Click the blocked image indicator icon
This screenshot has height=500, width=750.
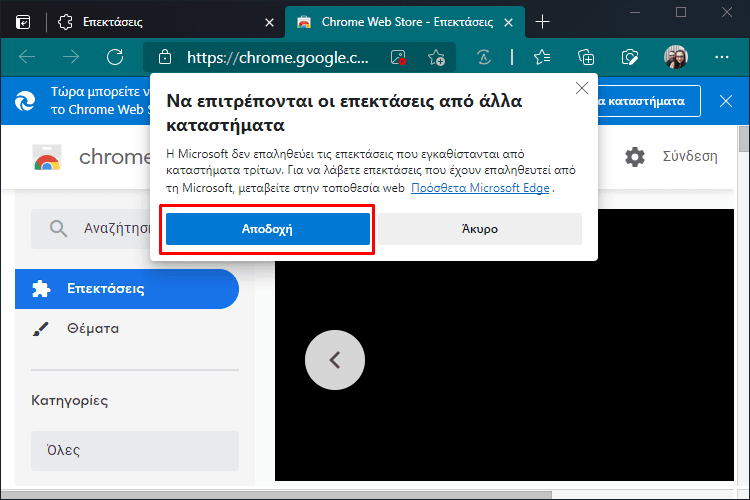(398, 58)
